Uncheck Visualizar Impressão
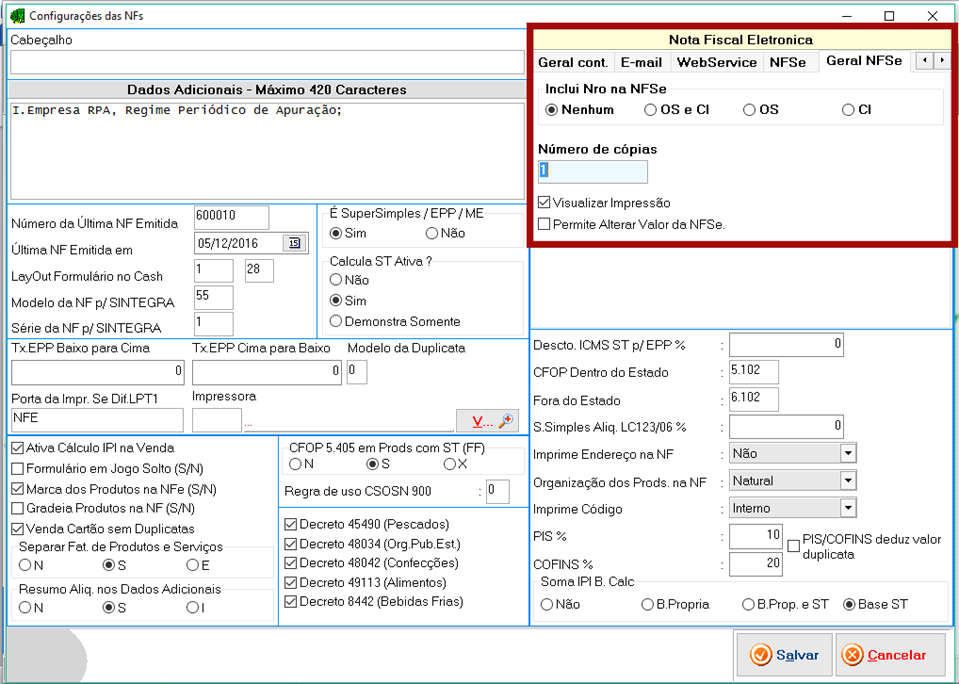 [x=544, y=203]
